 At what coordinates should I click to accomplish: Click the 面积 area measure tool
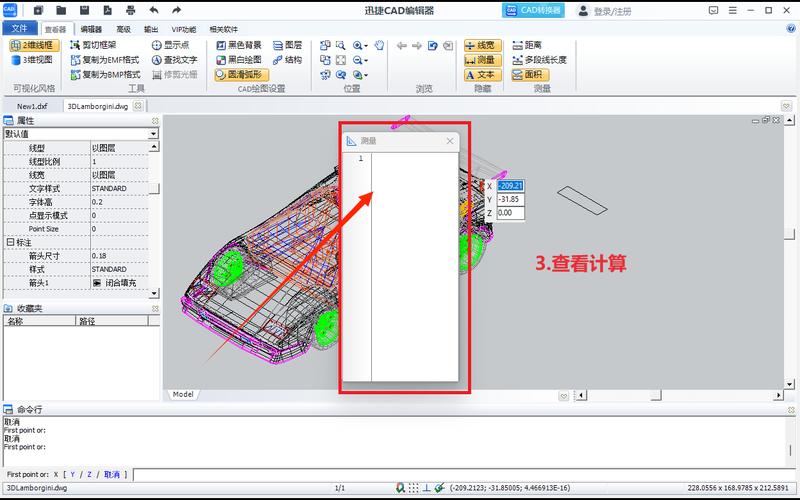530,74
